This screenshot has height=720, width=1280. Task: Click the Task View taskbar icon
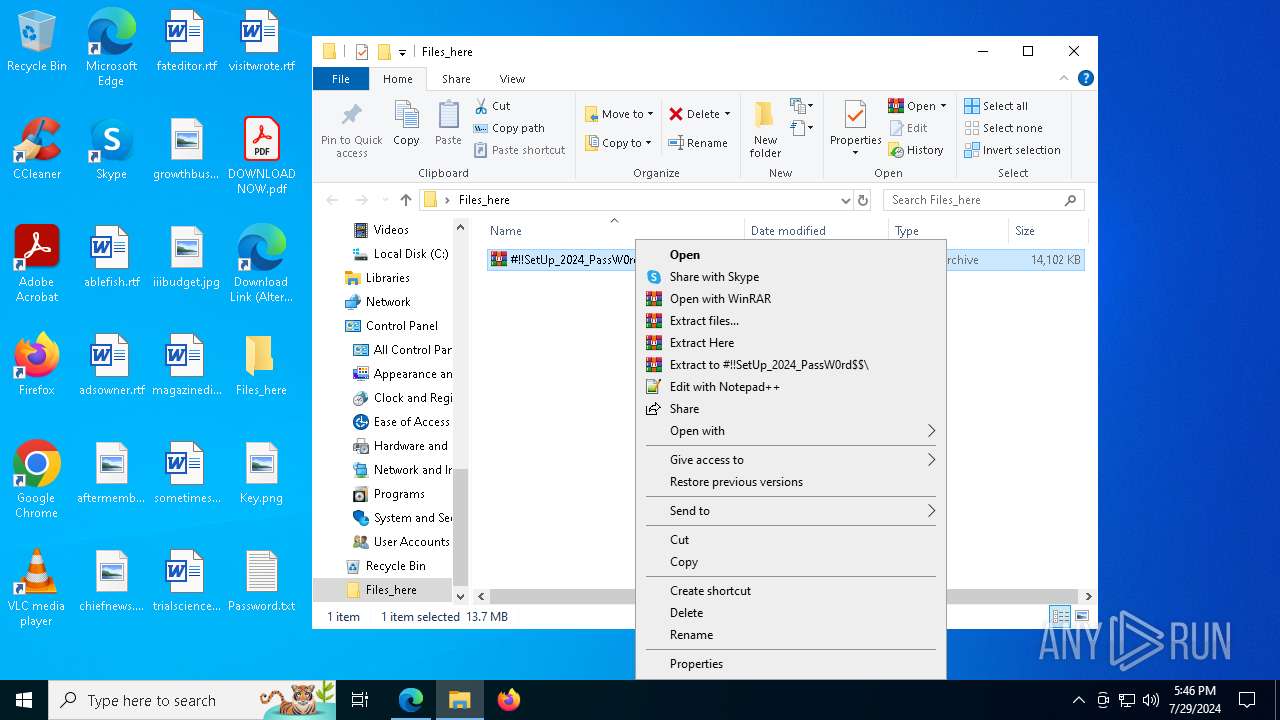(360, 700)
